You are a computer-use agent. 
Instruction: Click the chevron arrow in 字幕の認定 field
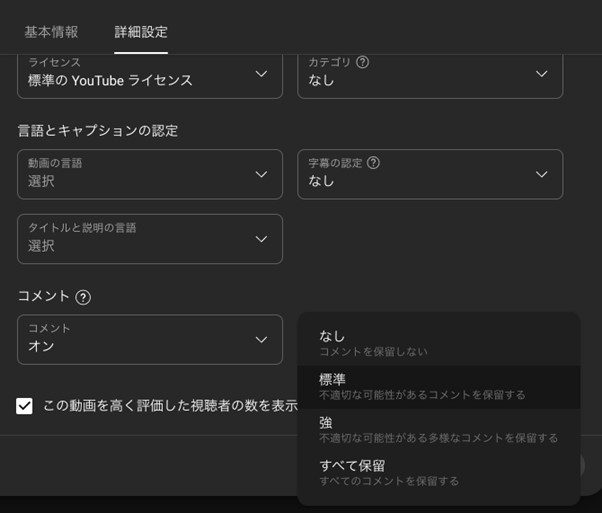pos(541,174)
